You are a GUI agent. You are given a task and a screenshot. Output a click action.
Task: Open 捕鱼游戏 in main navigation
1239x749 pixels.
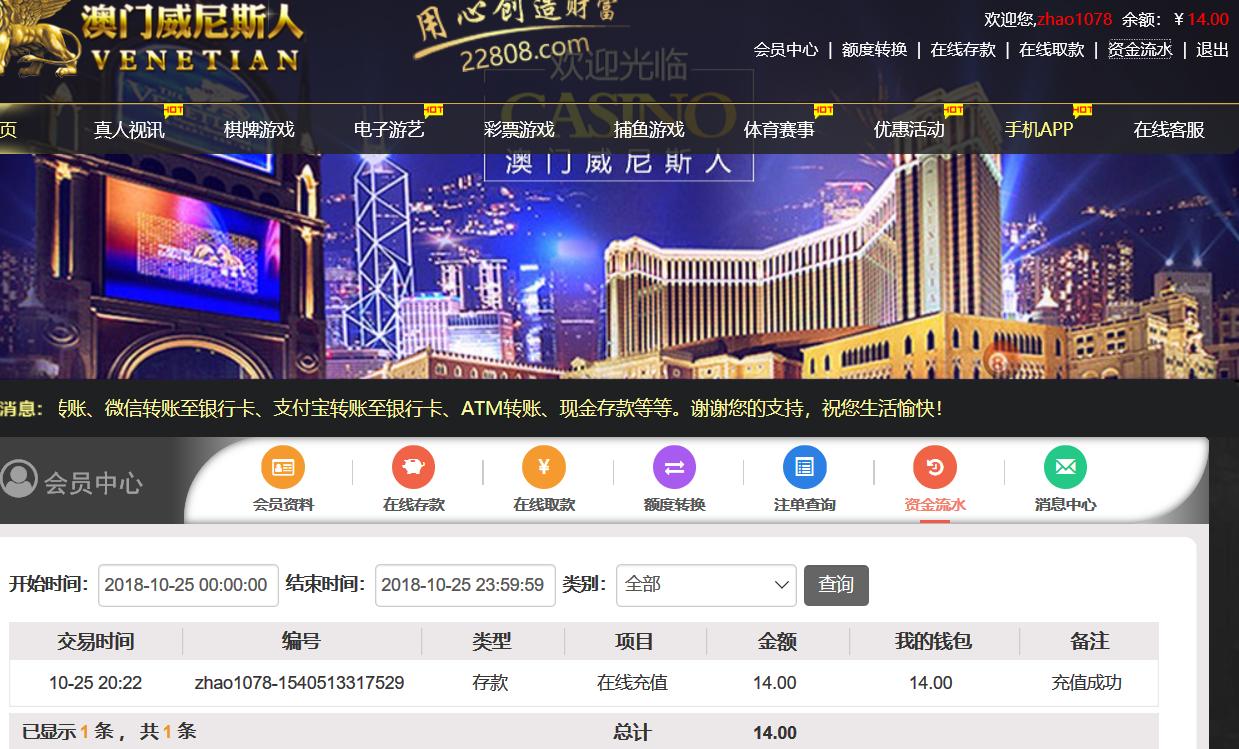[x=649, y=129]
